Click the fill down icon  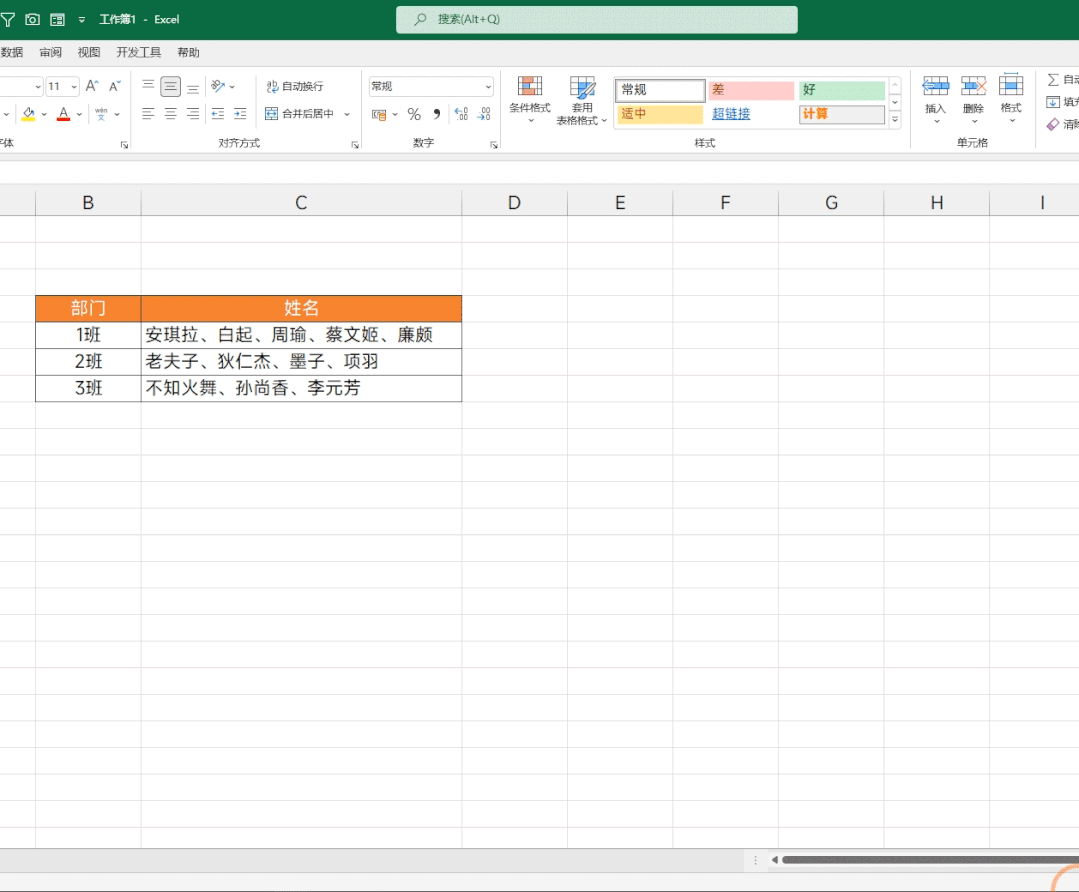coord(1053,102)
